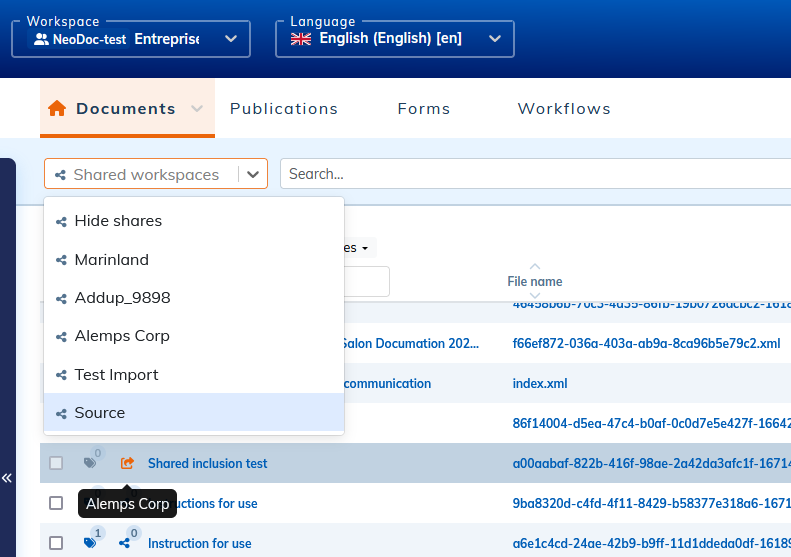This screenshot has width=791, height=557.
Task: Click orange share icon on Shared inclusion test
Action: pyautogui.click(x=127, y=463)
